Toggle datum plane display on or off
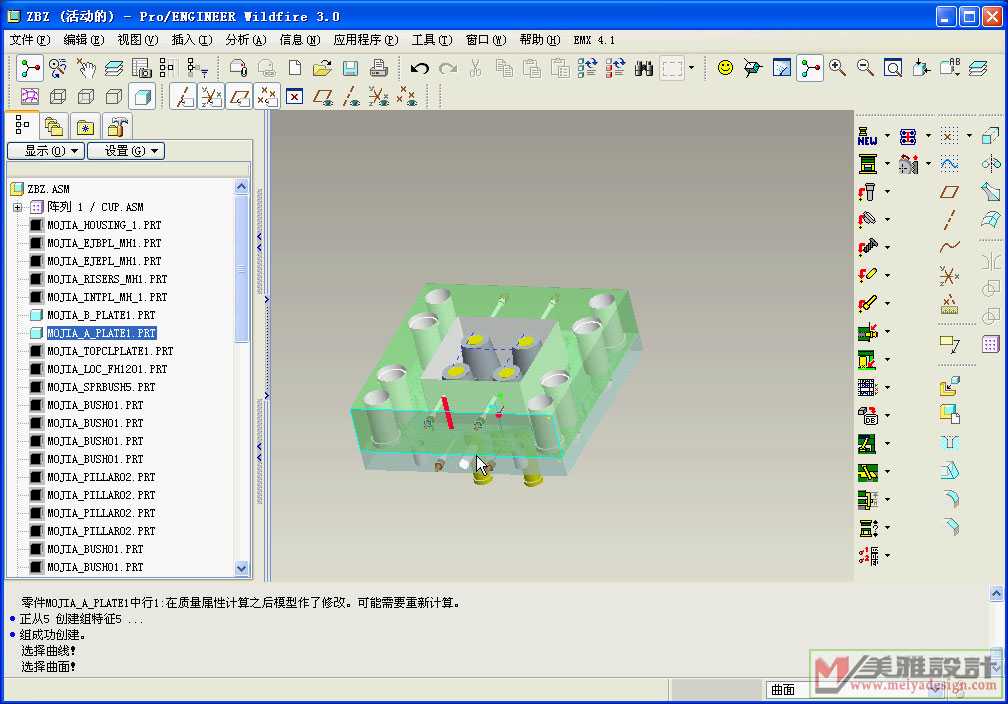The width and height of the screenshot is (1008, 704). coord(239,96)
